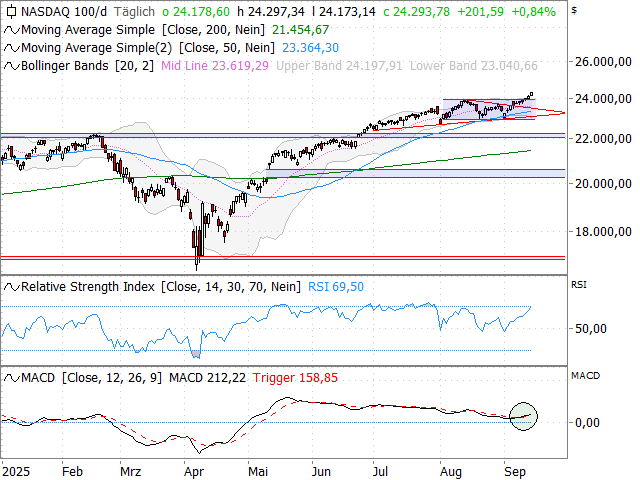Click the green circle highlighting the MACD crossover

tap(524, 416)
